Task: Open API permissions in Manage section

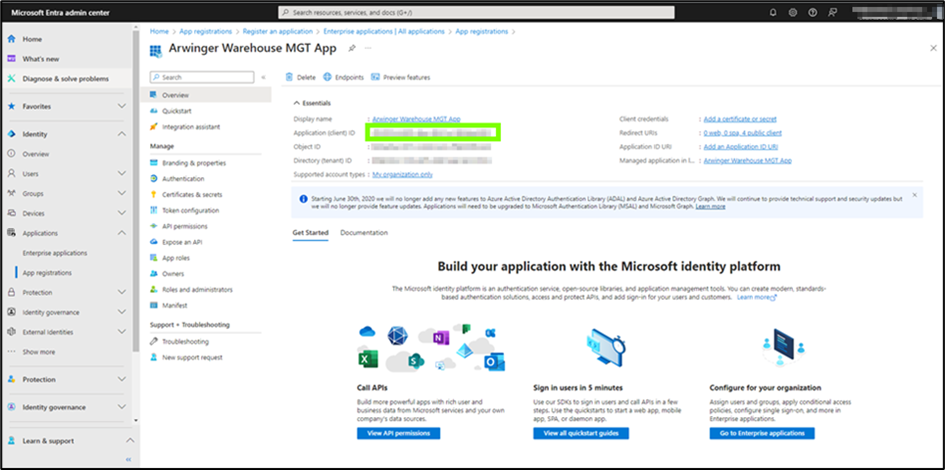Action: [184, 226]
